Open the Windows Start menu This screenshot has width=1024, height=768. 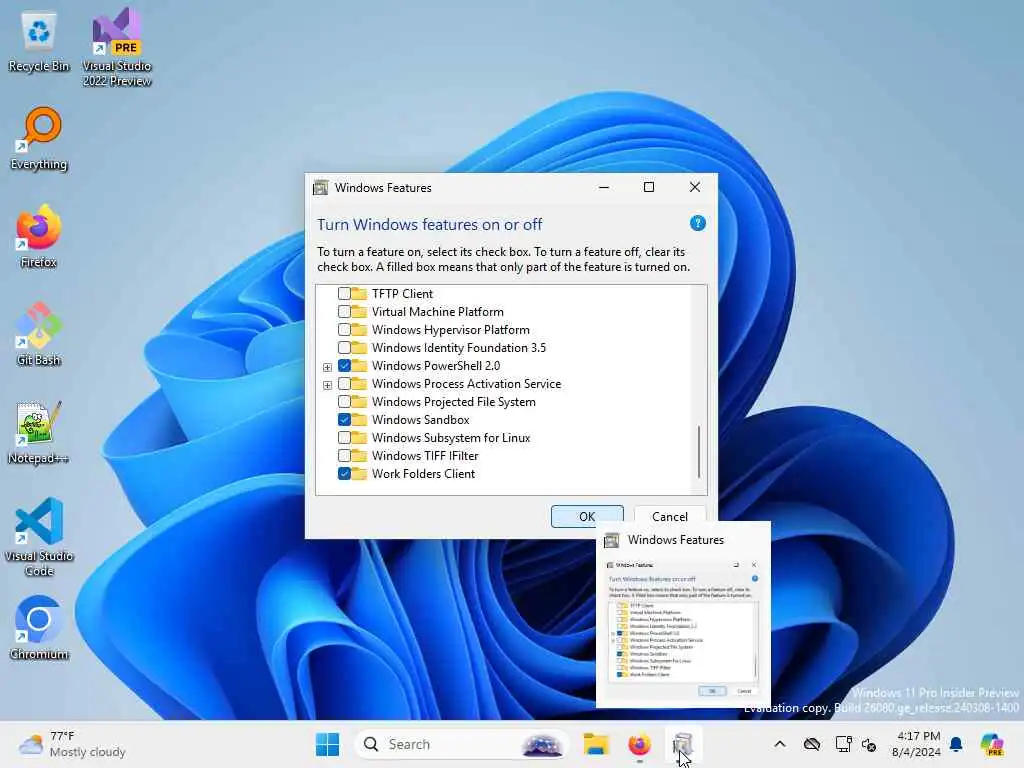[327, 744]
